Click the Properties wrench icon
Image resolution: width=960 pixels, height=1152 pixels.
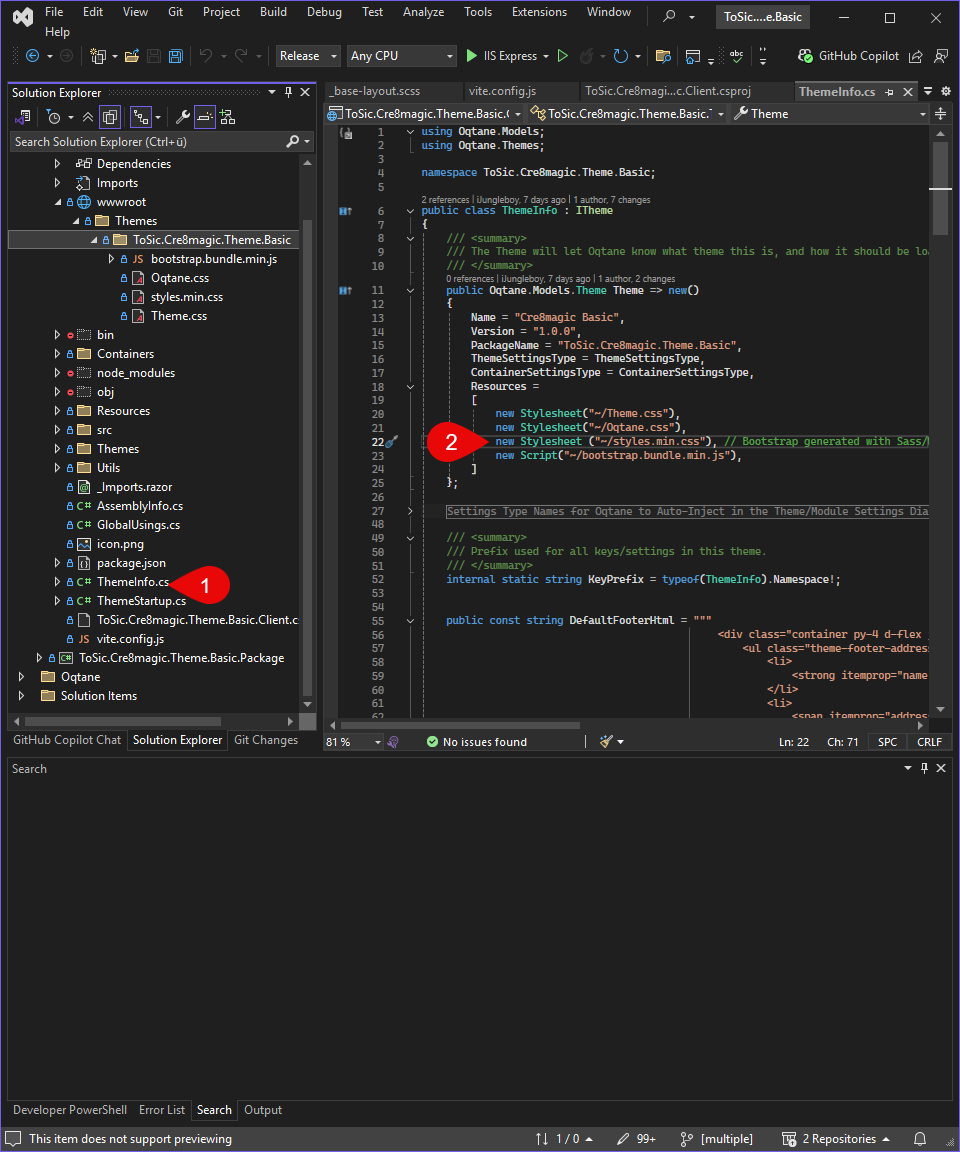[x=182, y=117]
